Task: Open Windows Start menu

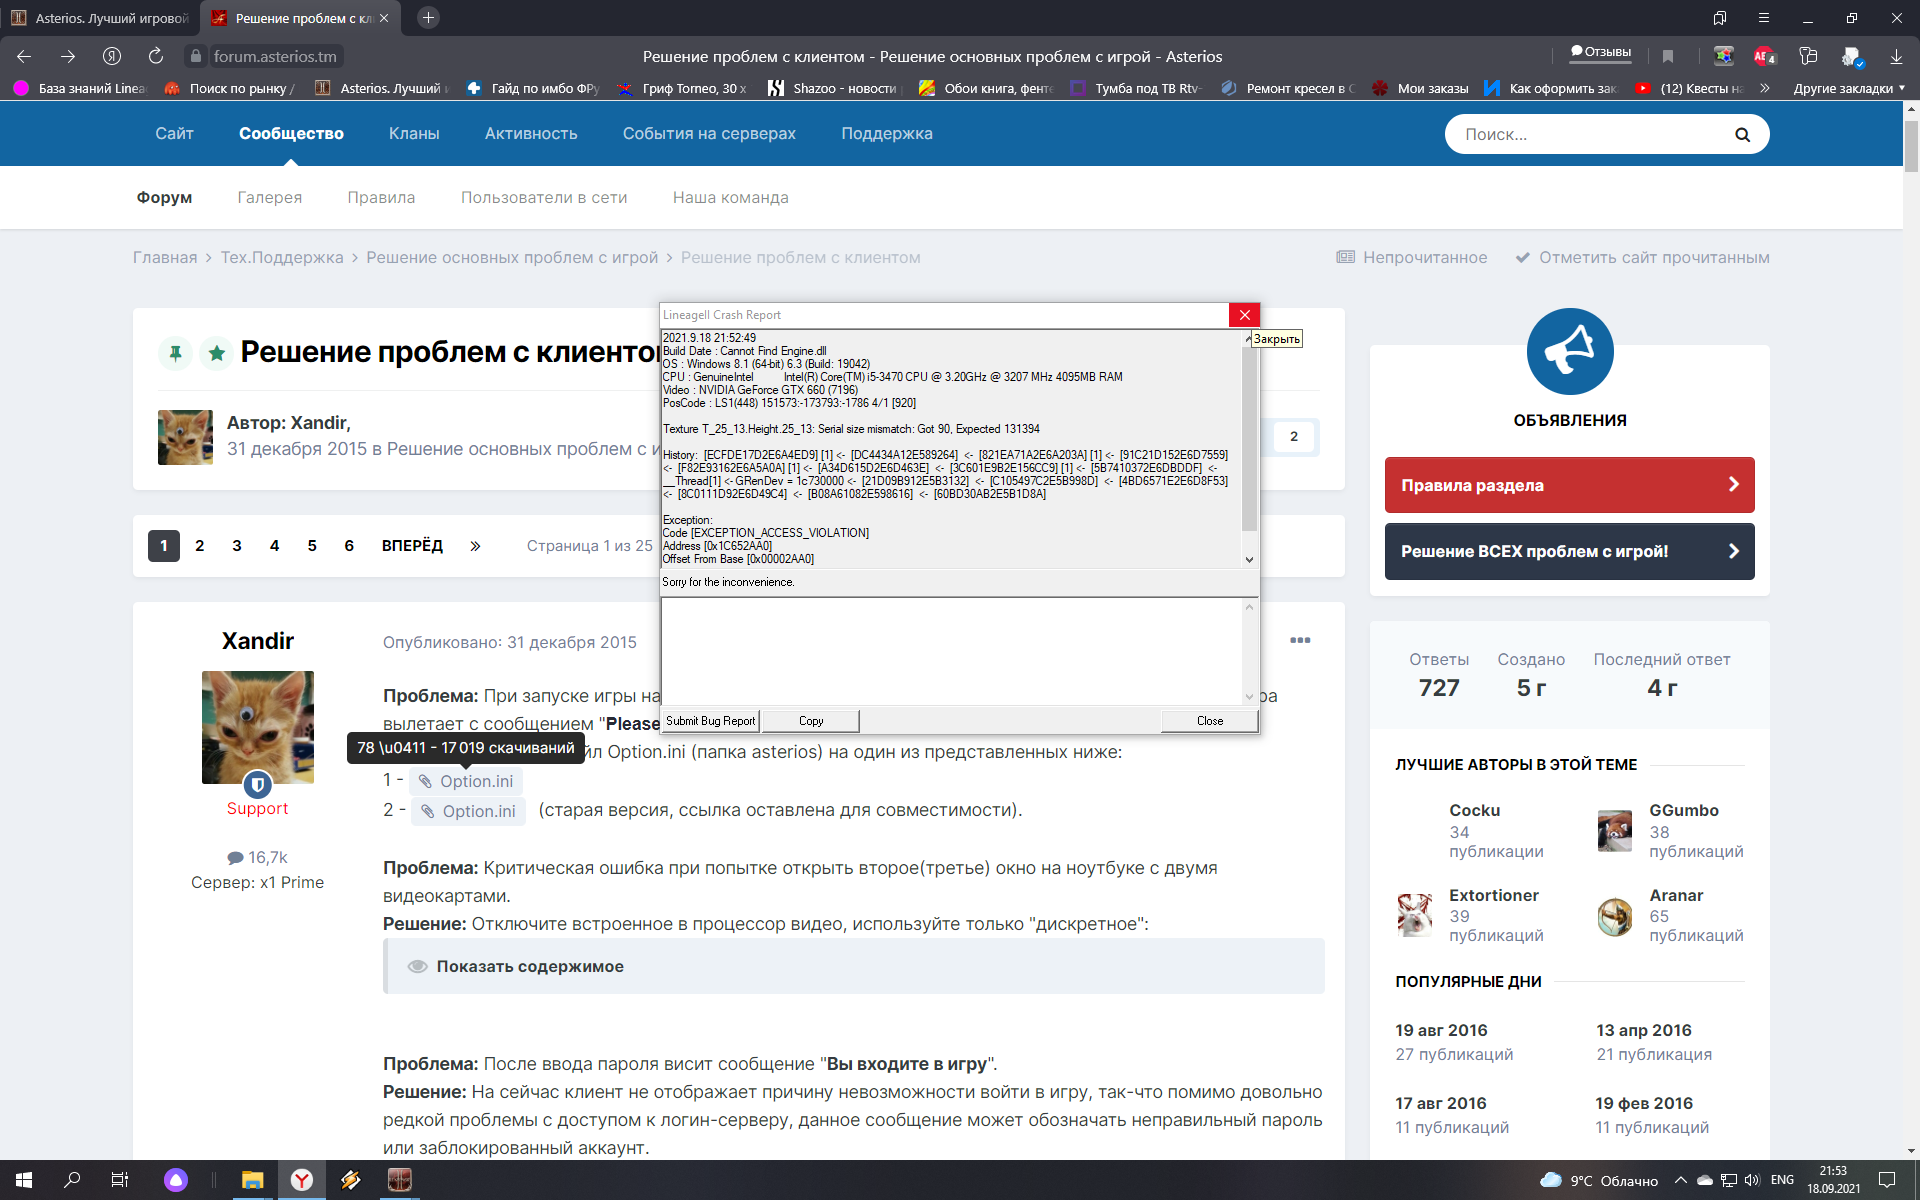Action: [24, 1180]
